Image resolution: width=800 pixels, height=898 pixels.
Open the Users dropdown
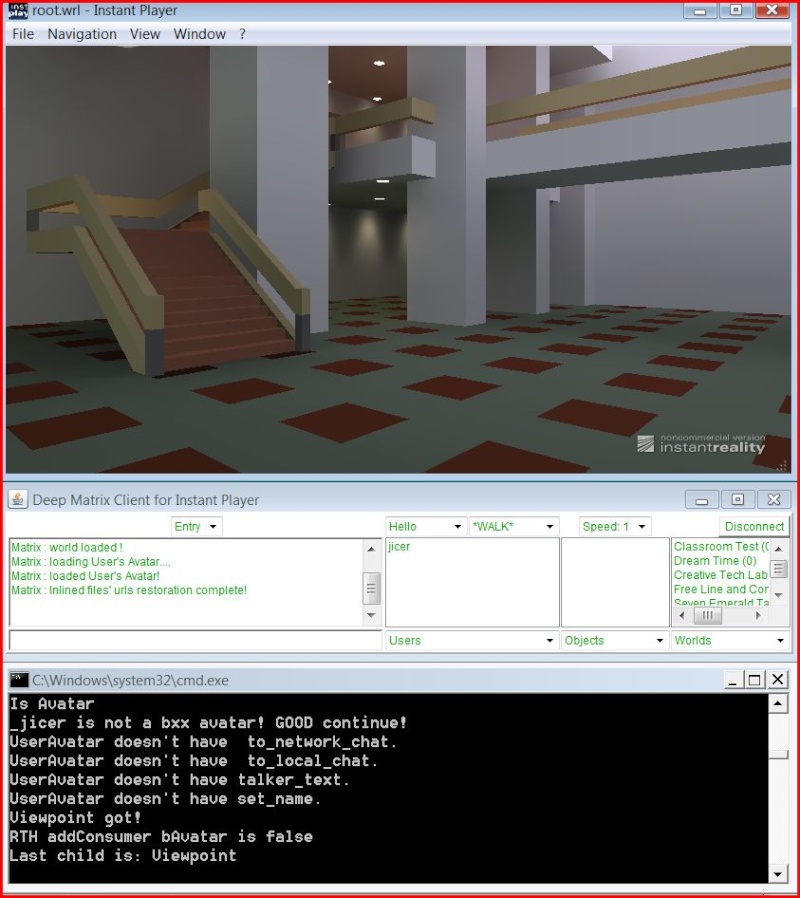click(472, 640)
